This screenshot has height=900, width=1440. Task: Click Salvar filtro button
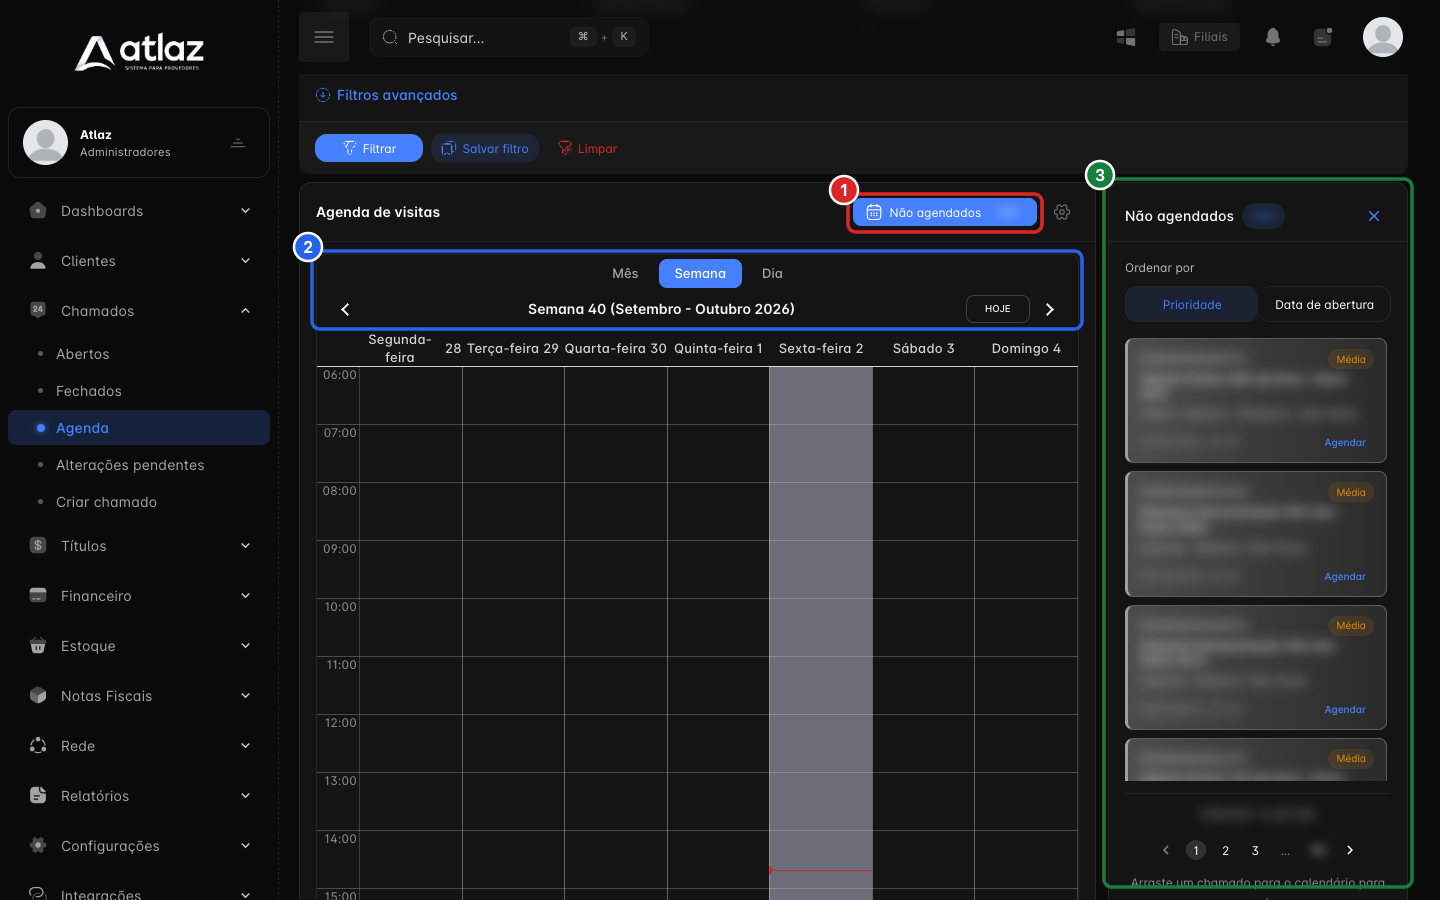click(486, 148)
